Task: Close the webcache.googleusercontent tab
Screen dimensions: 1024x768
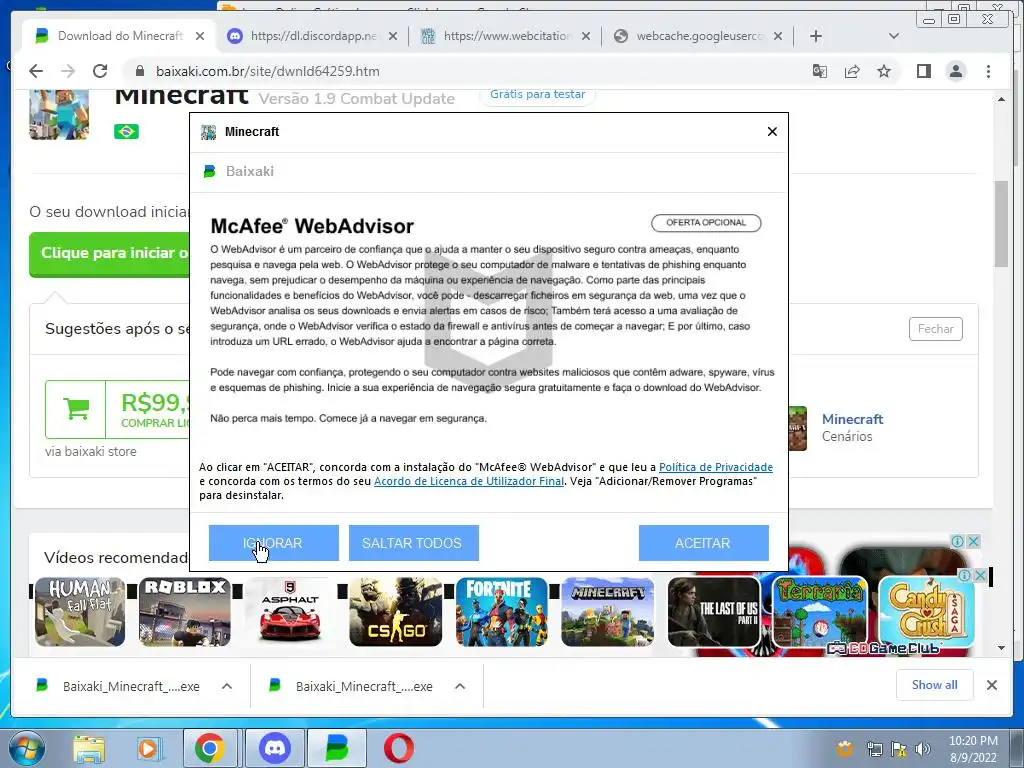Action: 778,36
